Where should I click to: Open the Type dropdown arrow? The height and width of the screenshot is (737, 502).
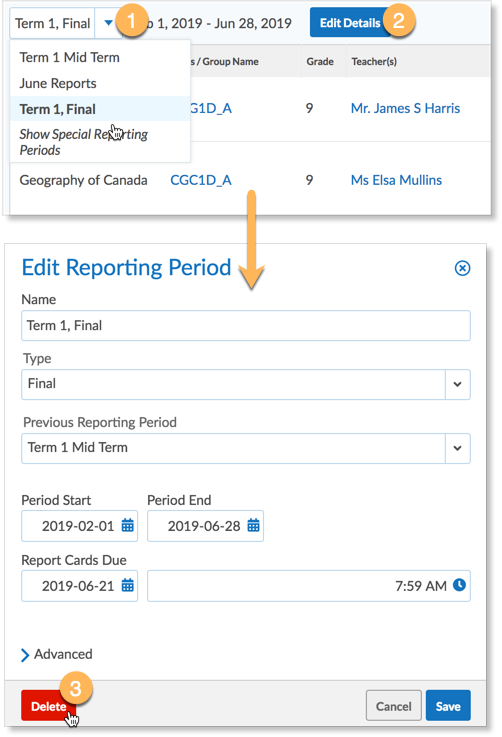[457, 384]
